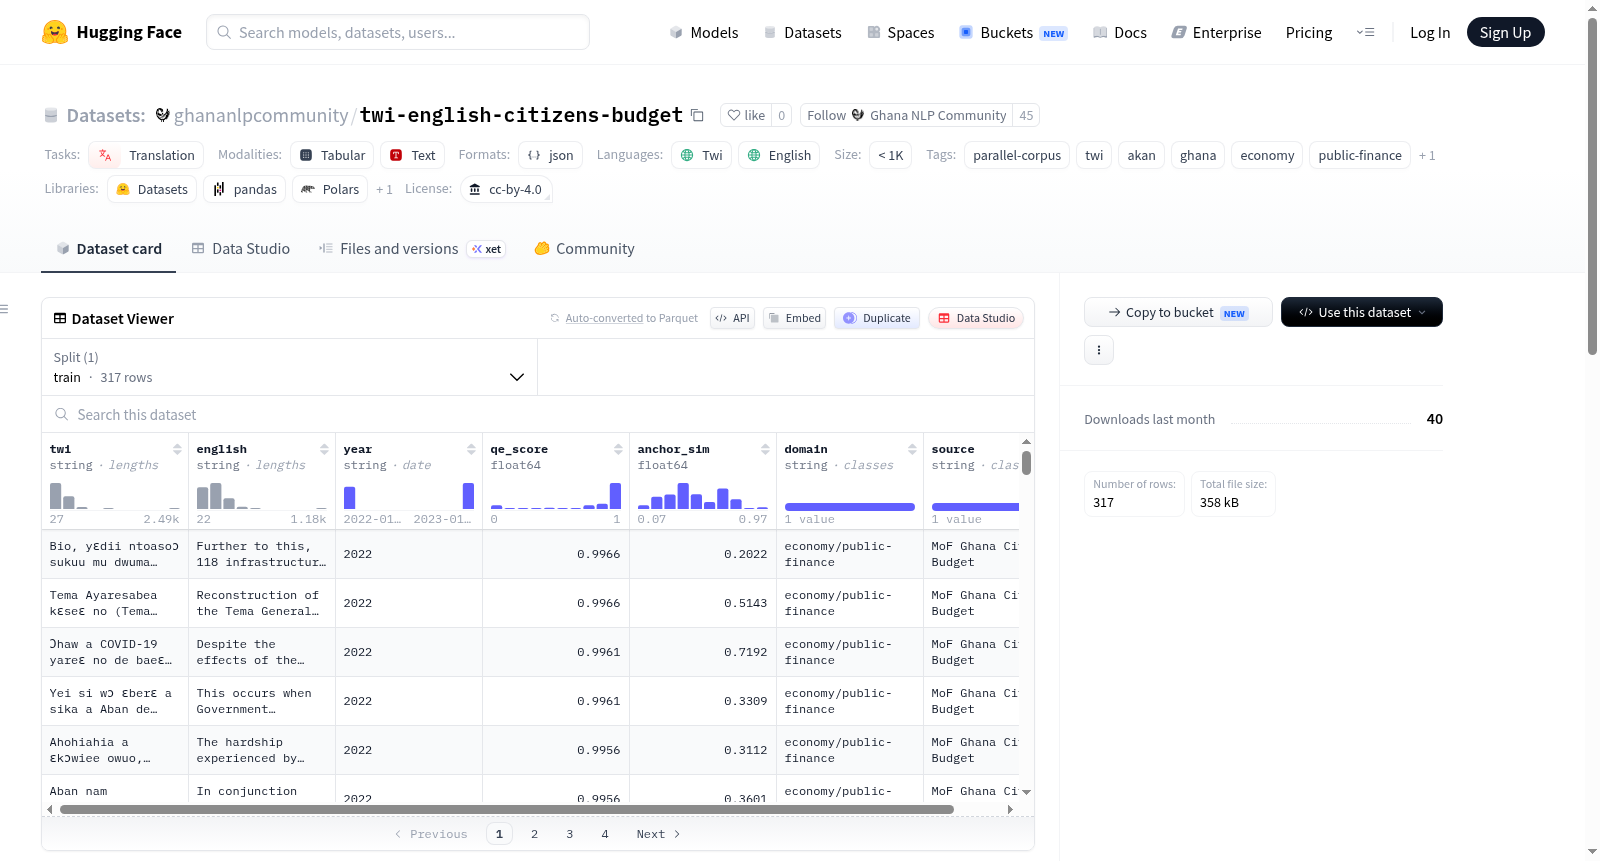Open Datasets in the top navigation
Image resolution: width=1600 pixels, height=861 pixels.
click(803, 32)
